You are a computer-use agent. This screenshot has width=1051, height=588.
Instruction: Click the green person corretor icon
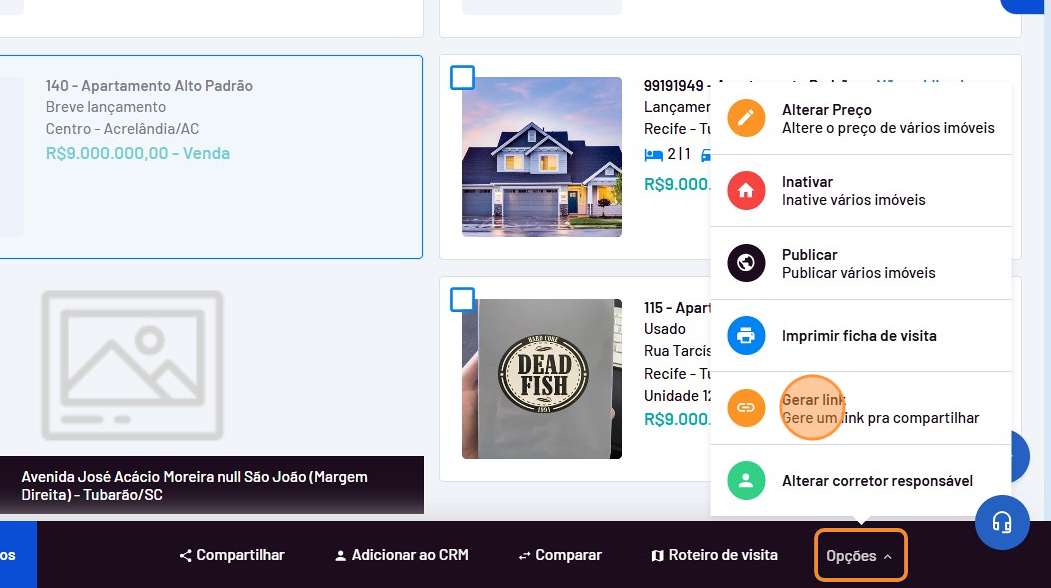(x=746, y=481)
